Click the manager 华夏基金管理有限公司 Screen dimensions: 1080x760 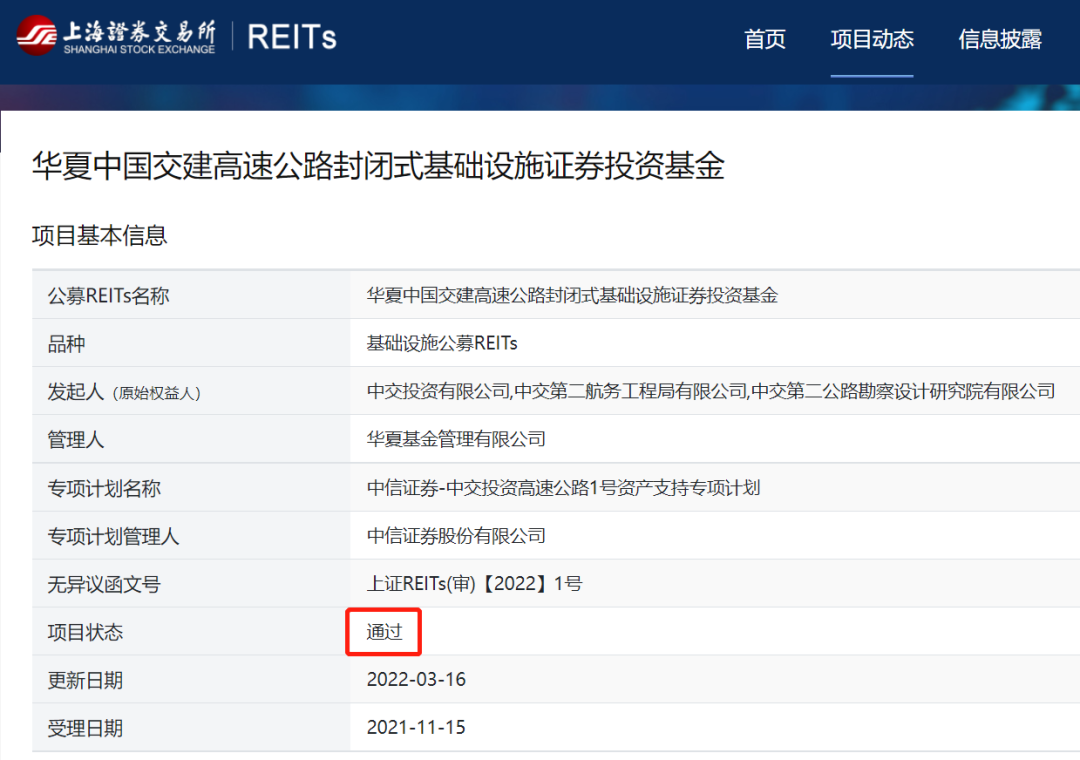tap(456, 439)
